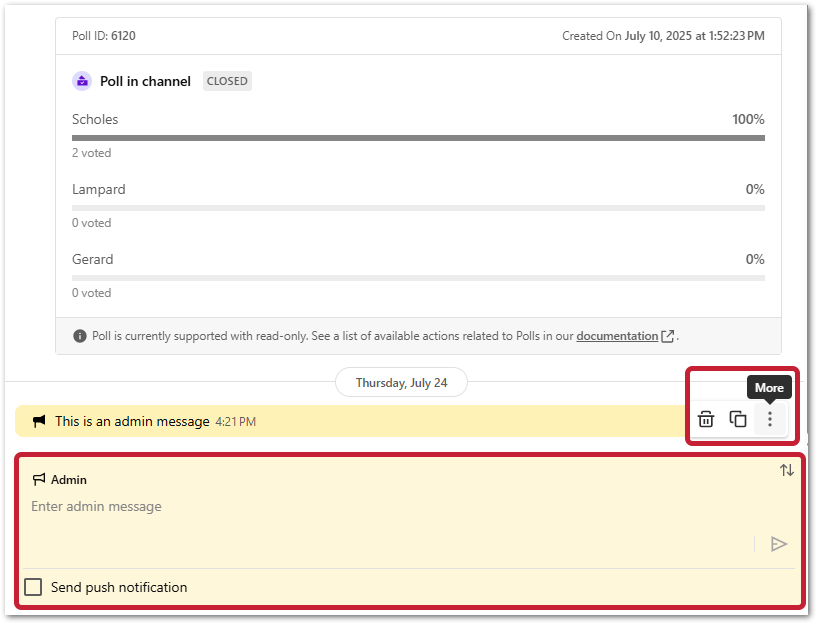Open the More three-dot menu

769,419
